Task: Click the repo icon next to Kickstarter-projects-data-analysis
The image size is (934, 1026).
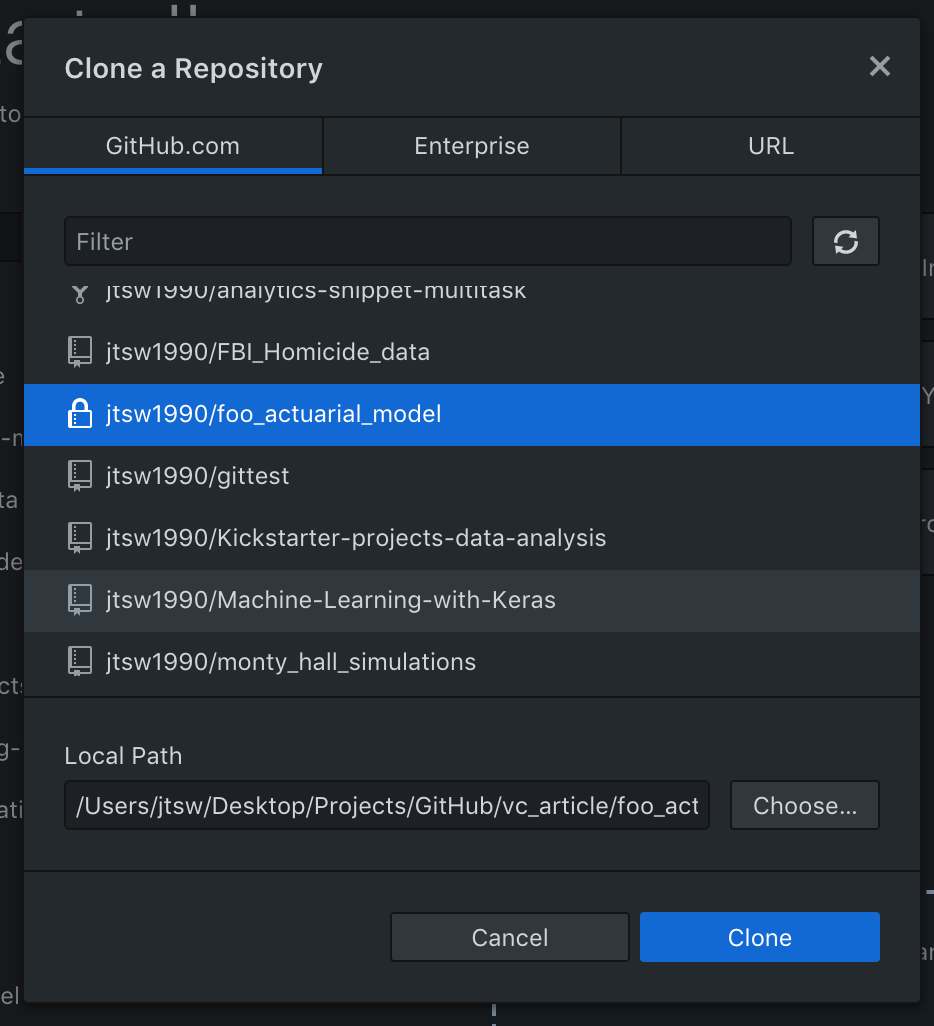Action: coord(80,537)
